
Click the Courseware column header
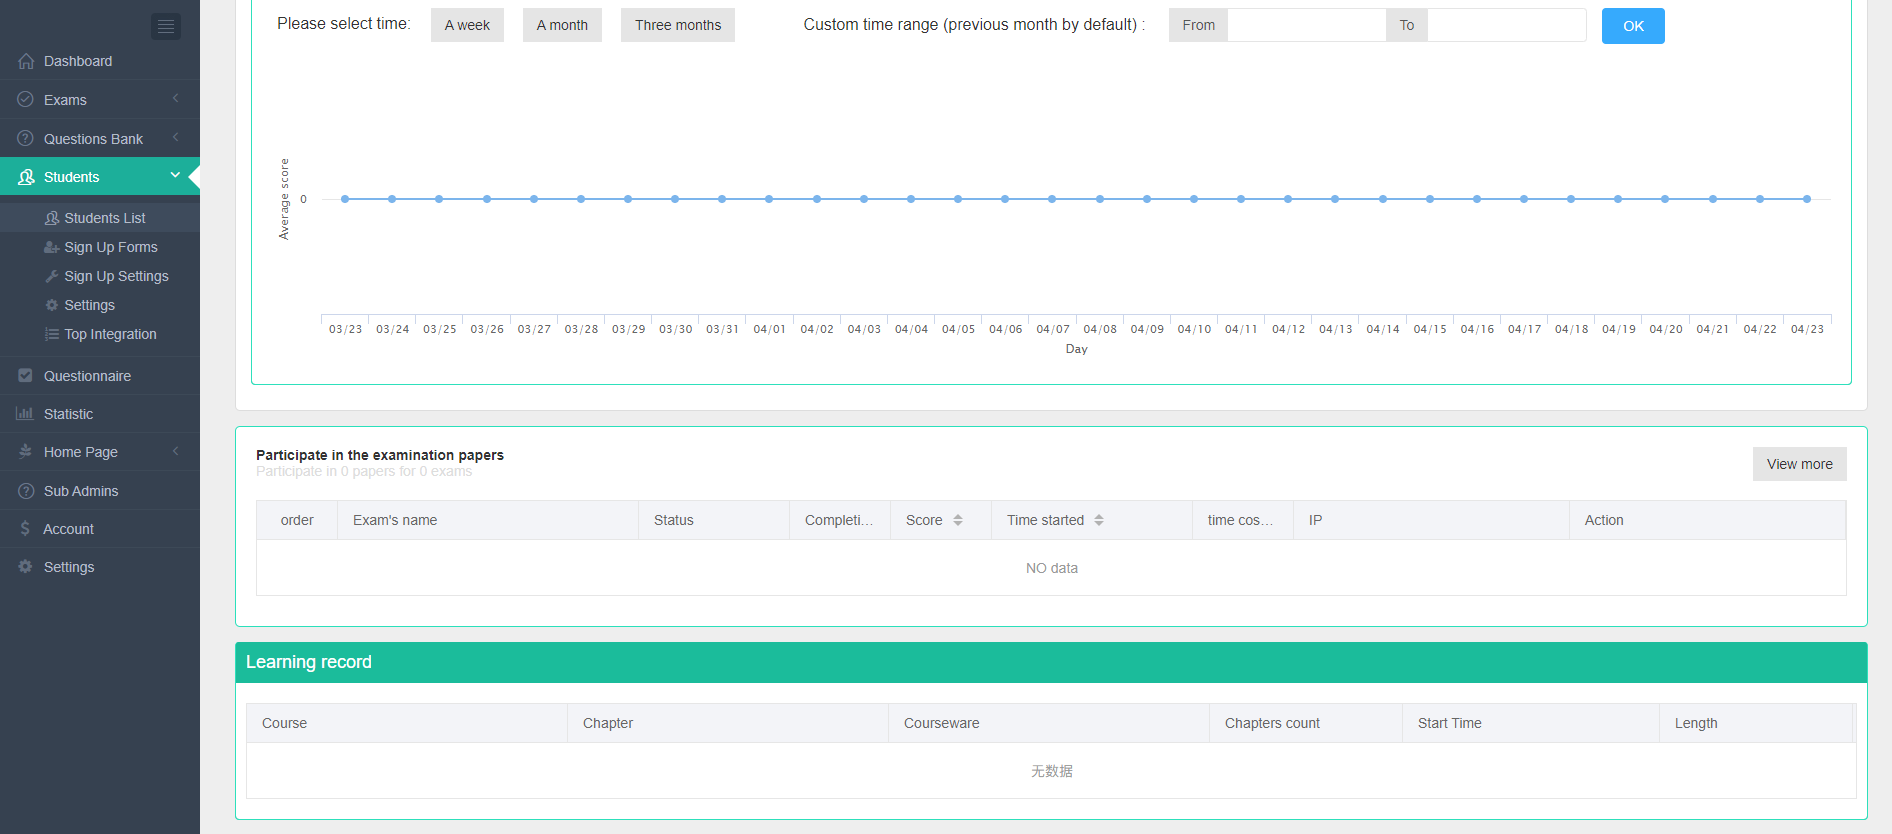[1049, 723]
